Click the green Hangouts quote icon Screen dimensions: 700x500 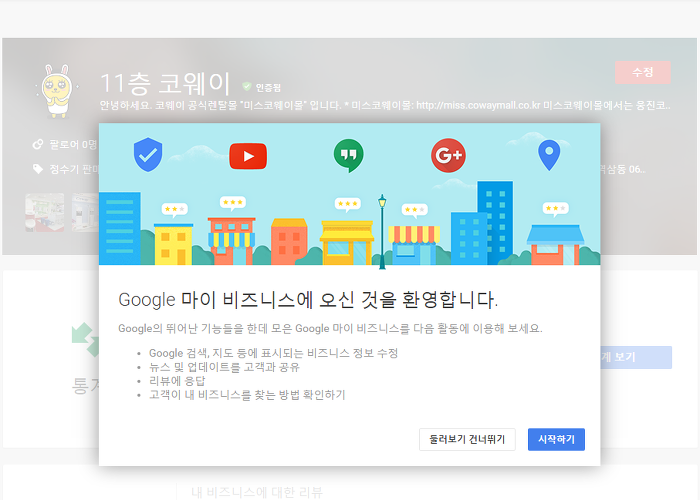tap(348, 155)
